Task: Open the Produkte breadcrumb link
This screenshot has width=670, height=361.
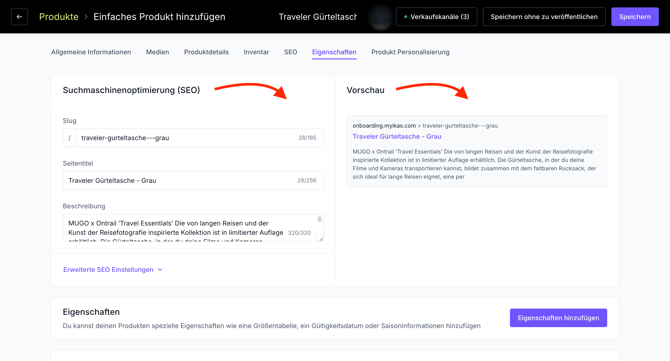Action: (x=59, y=17)
